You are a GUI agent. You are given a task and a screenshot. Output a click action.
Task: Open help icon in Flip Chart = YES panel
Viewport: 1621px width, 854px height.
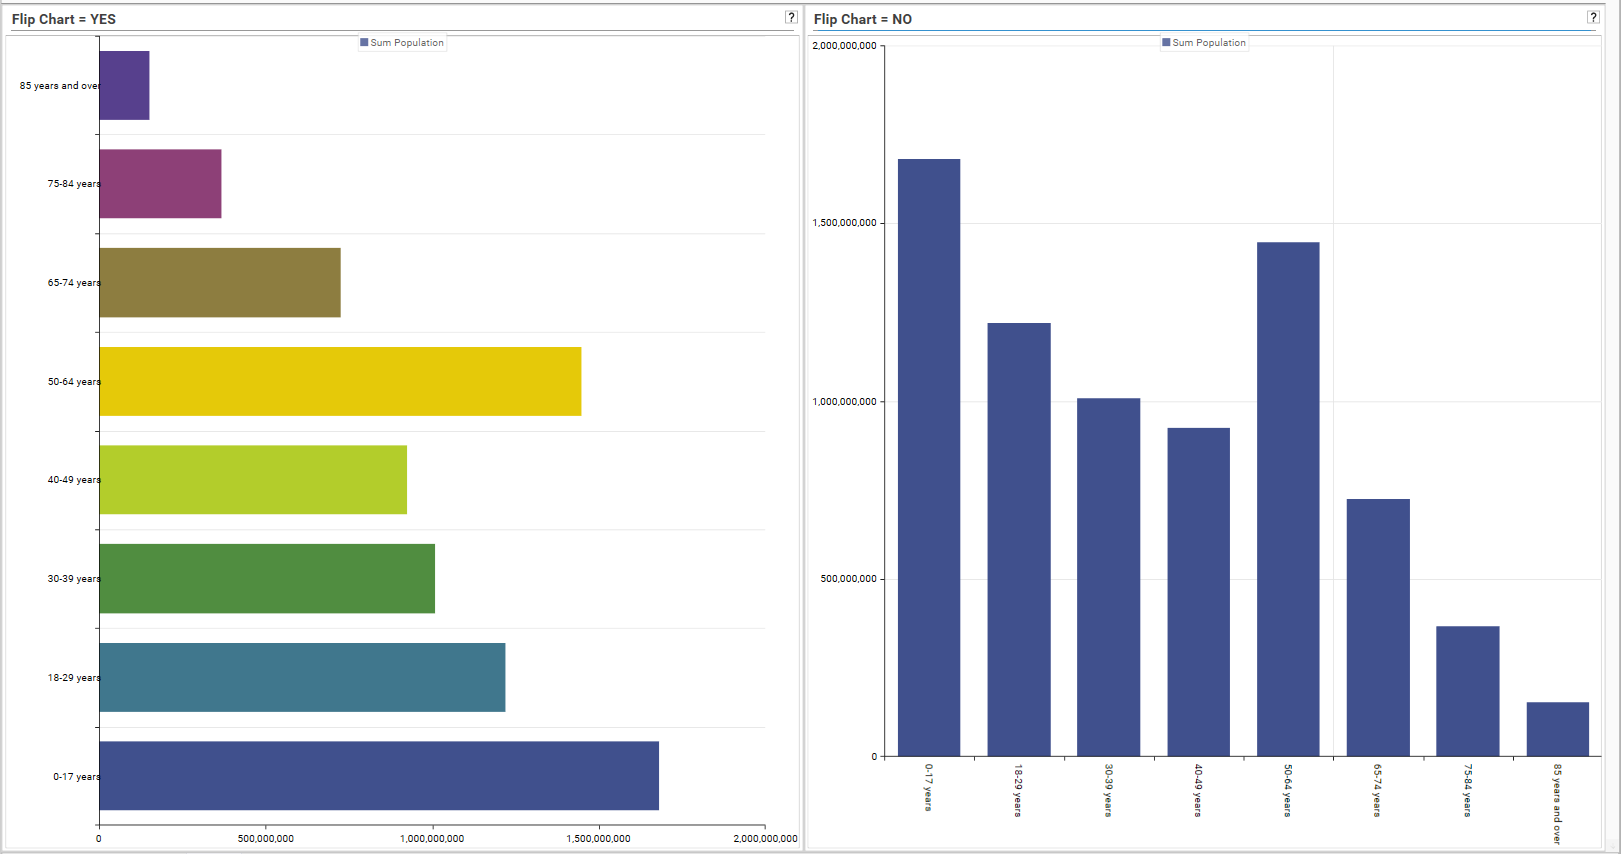(x=791, y=17)
